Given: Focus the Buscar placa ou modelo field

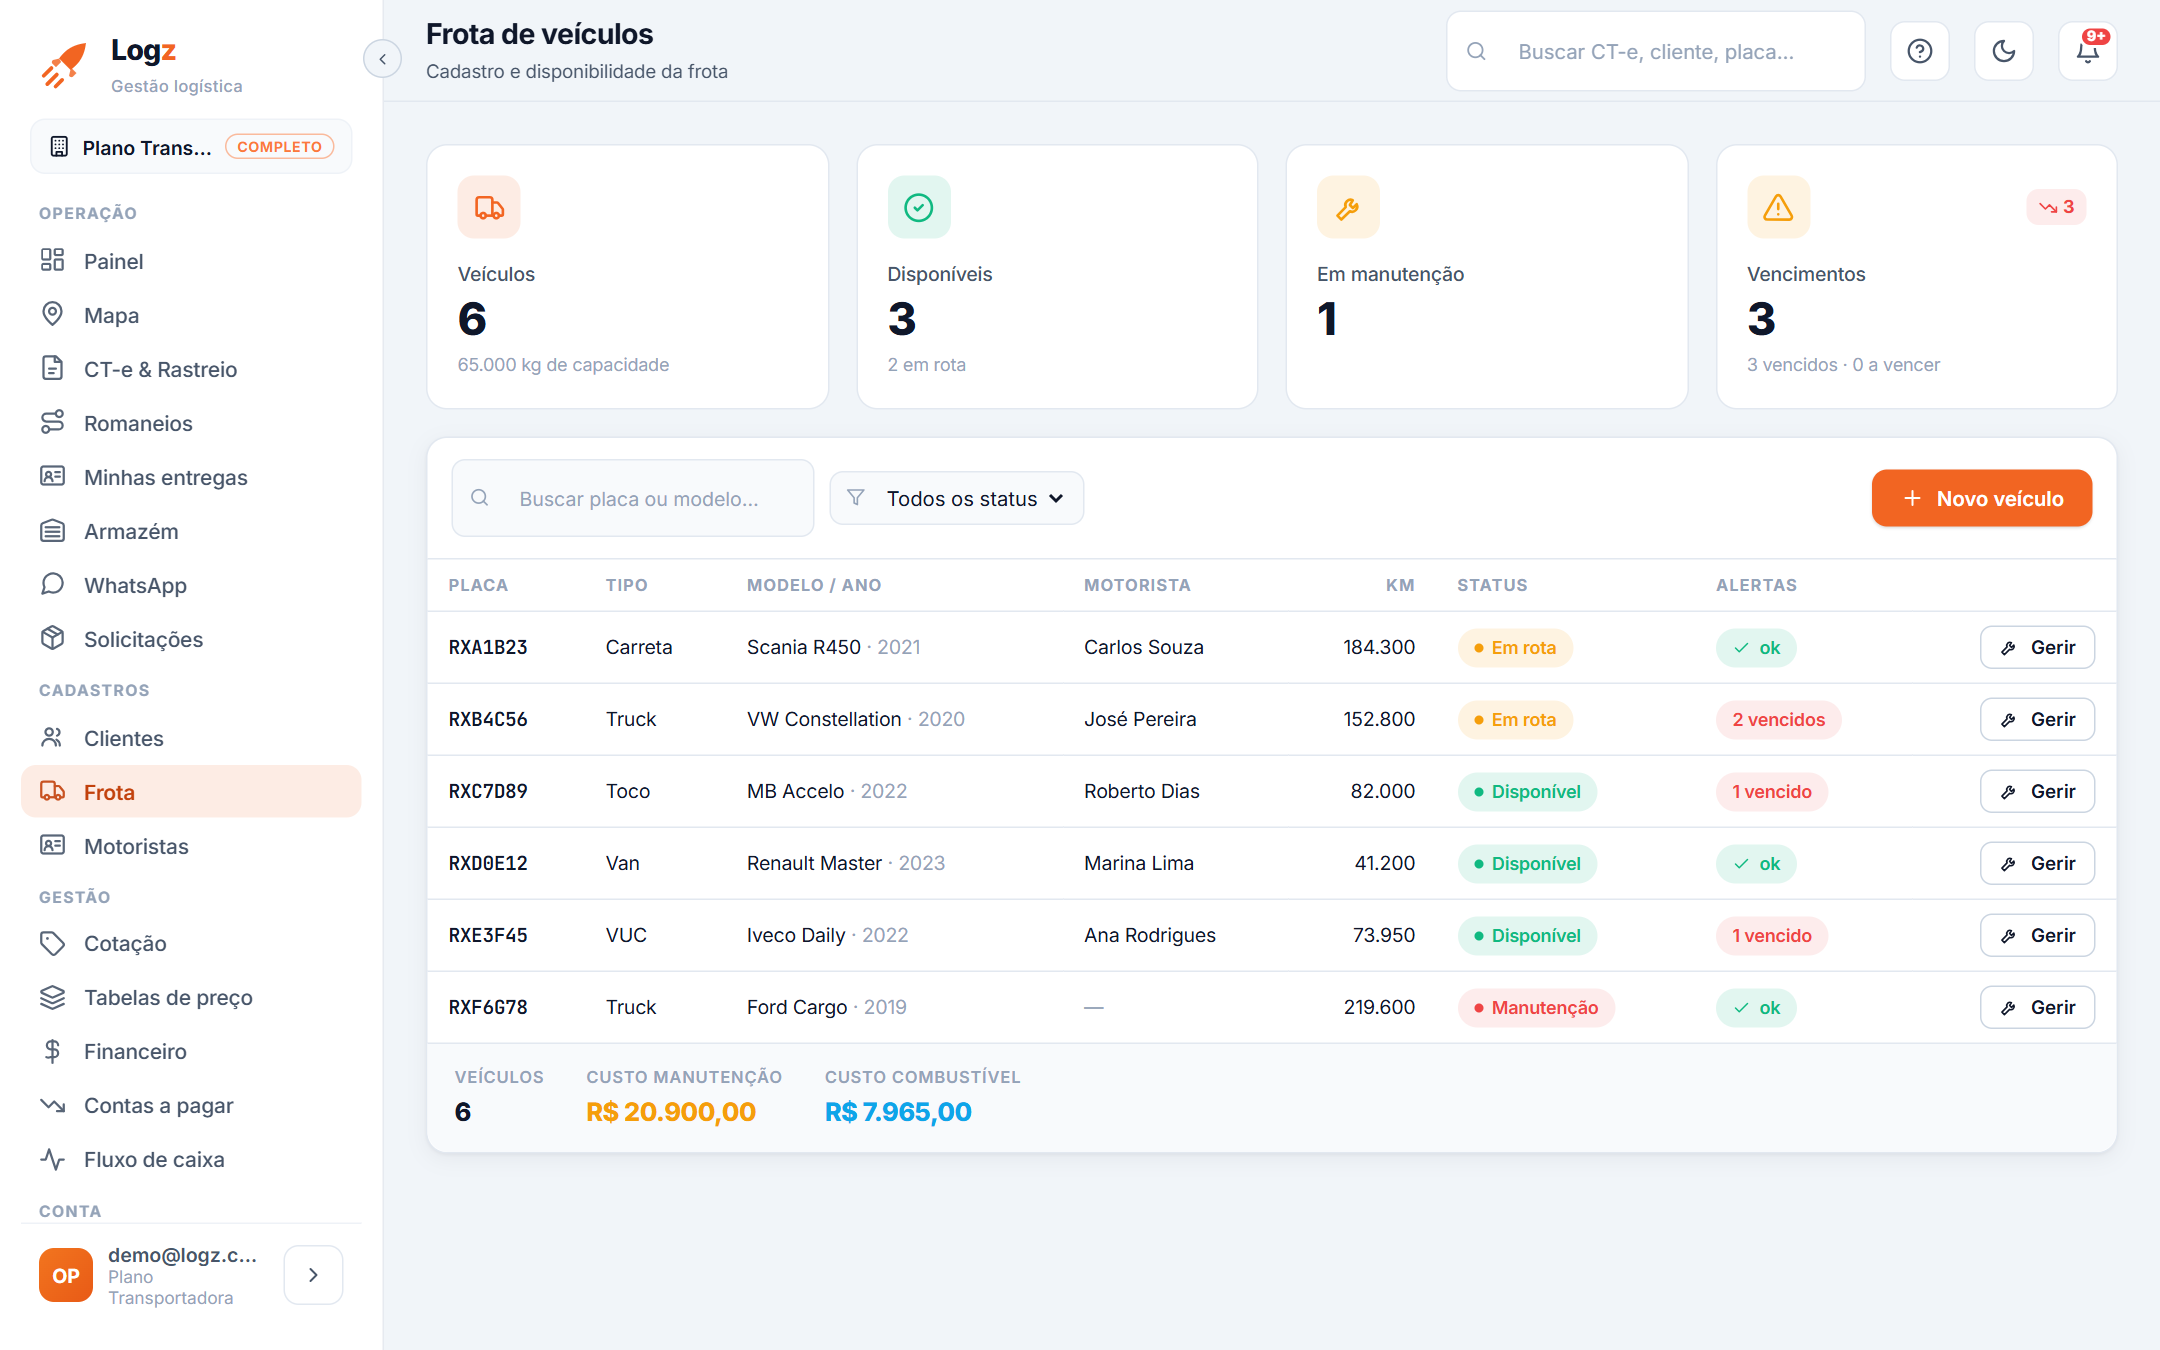Looking at the screenshot, I should tap(632, 498).
